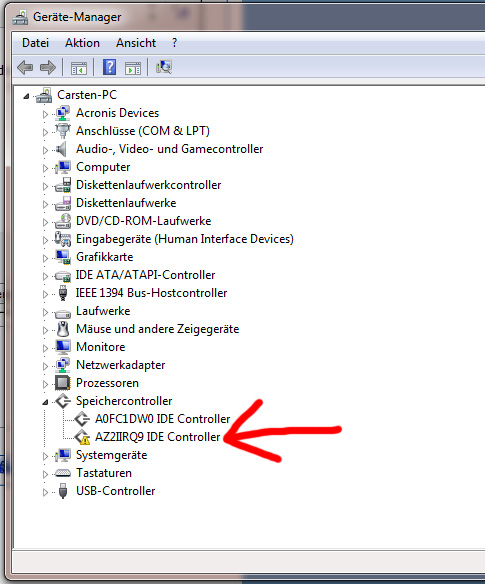
Task: Click the Grafikkarte icon
Action: point(63,257)
